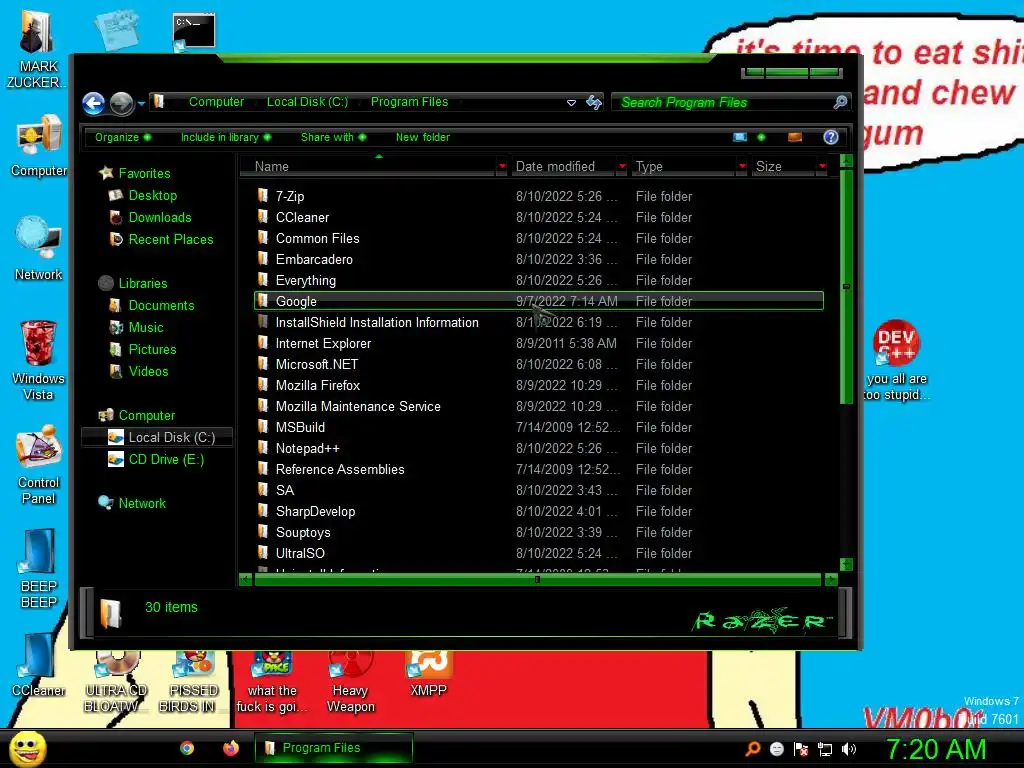The image size is (1024, 768).
Task: Select Videos library
Action: [x=148, y=371]
